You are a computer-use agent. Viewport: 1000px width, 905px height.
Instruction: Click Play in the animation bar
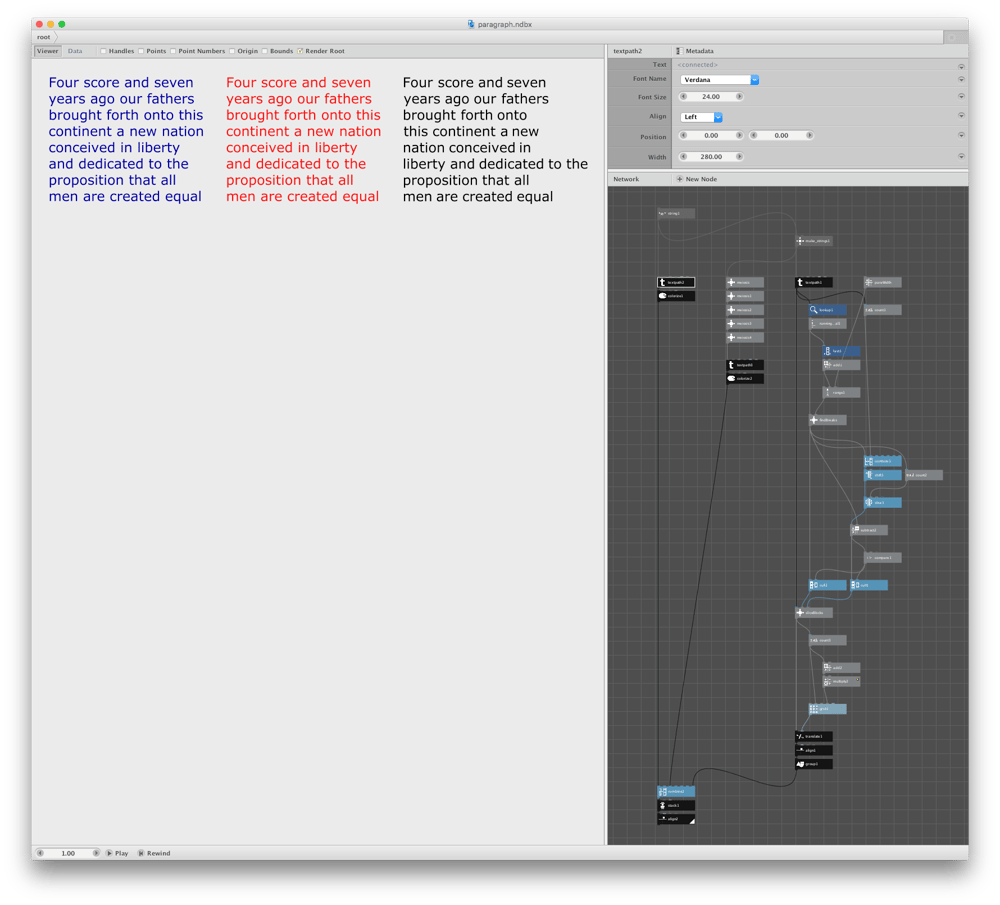pos(117,853)
